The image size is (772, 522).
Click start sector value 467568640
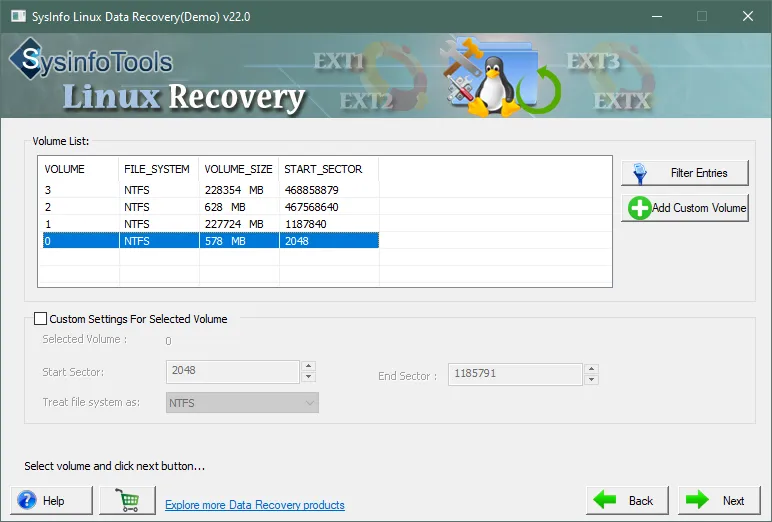[x=312, y=207]
